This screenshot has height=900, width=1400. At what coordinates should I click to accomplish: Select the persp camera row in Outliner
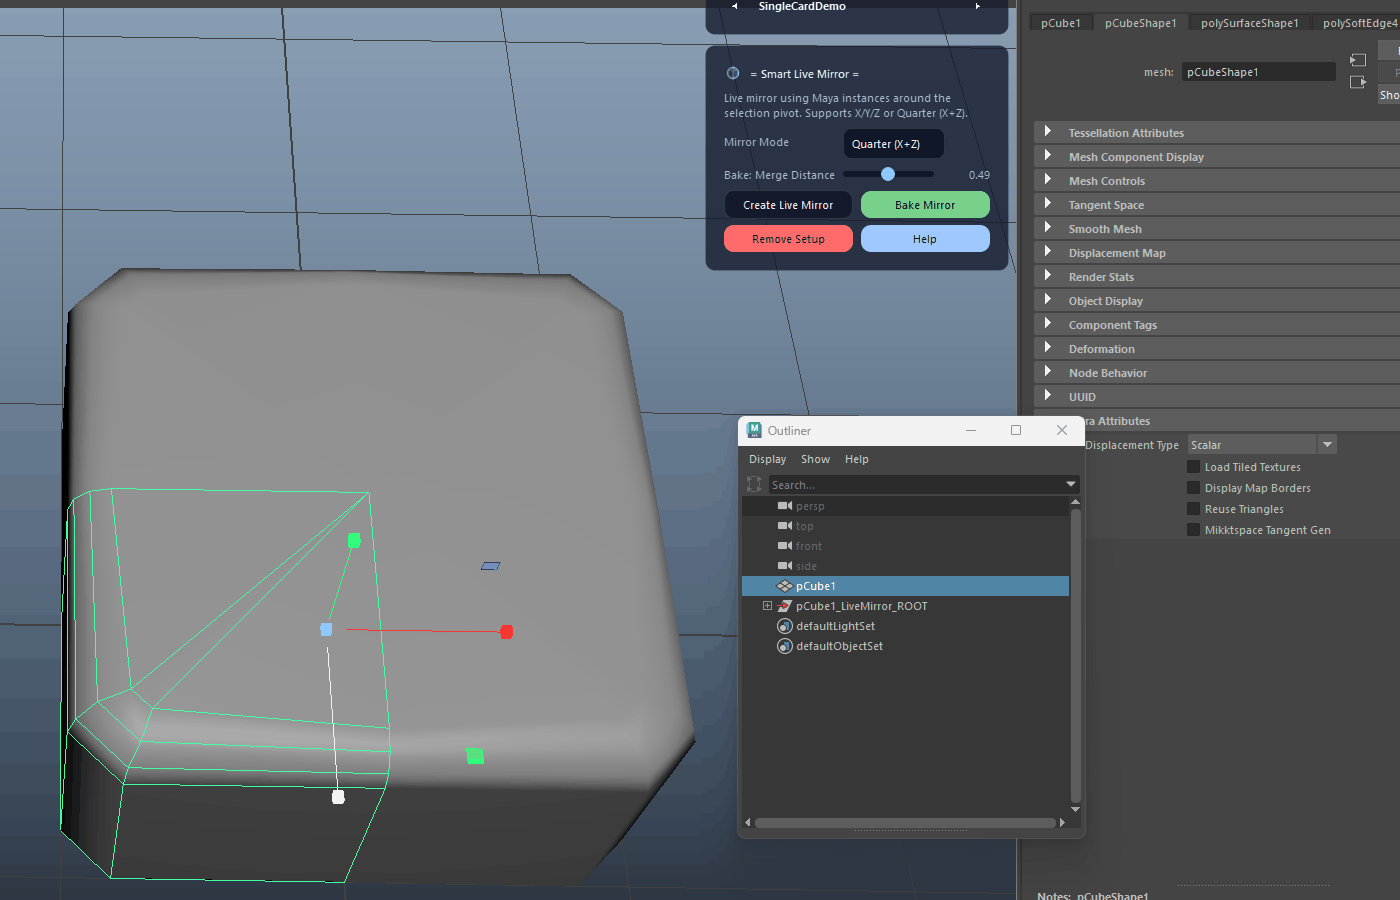pyautogui.click(x=905, y=506)
